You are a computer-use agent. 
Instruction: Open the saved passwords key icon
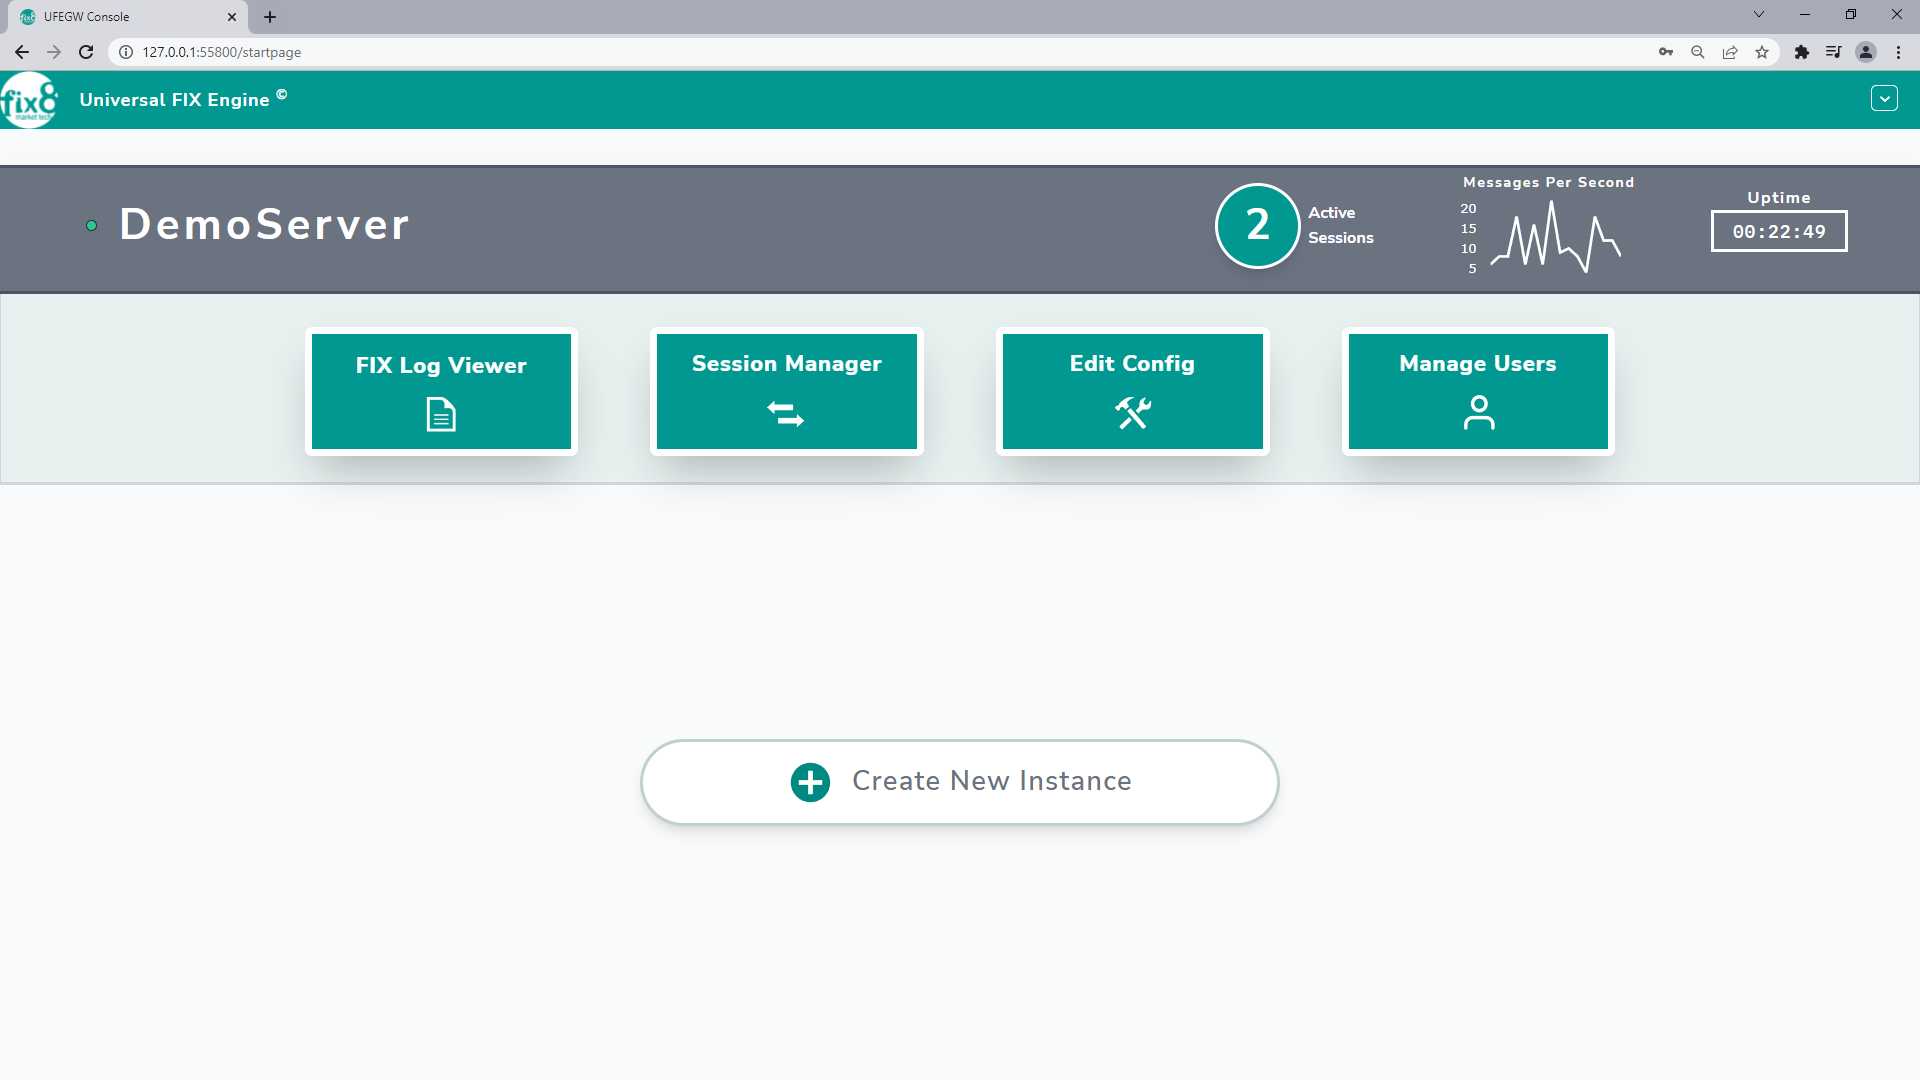tap(1666, 52)
